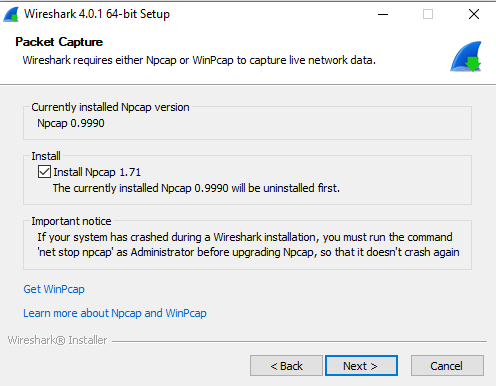
Task: Click the large shark fin installer logo
Action: [x=466, y=56]
